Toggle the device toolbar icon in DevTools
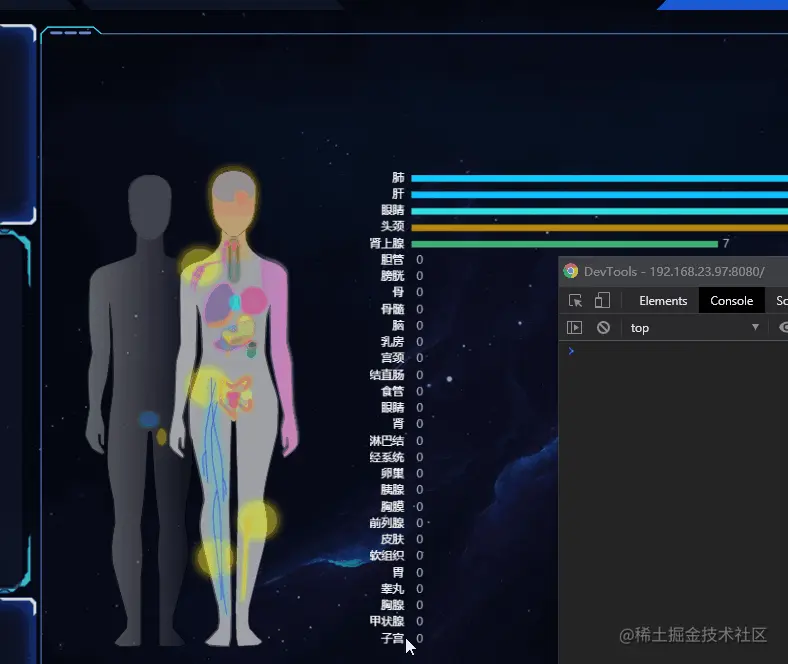Viewport: 788px width, 664px height. click(x=602, y=301)
